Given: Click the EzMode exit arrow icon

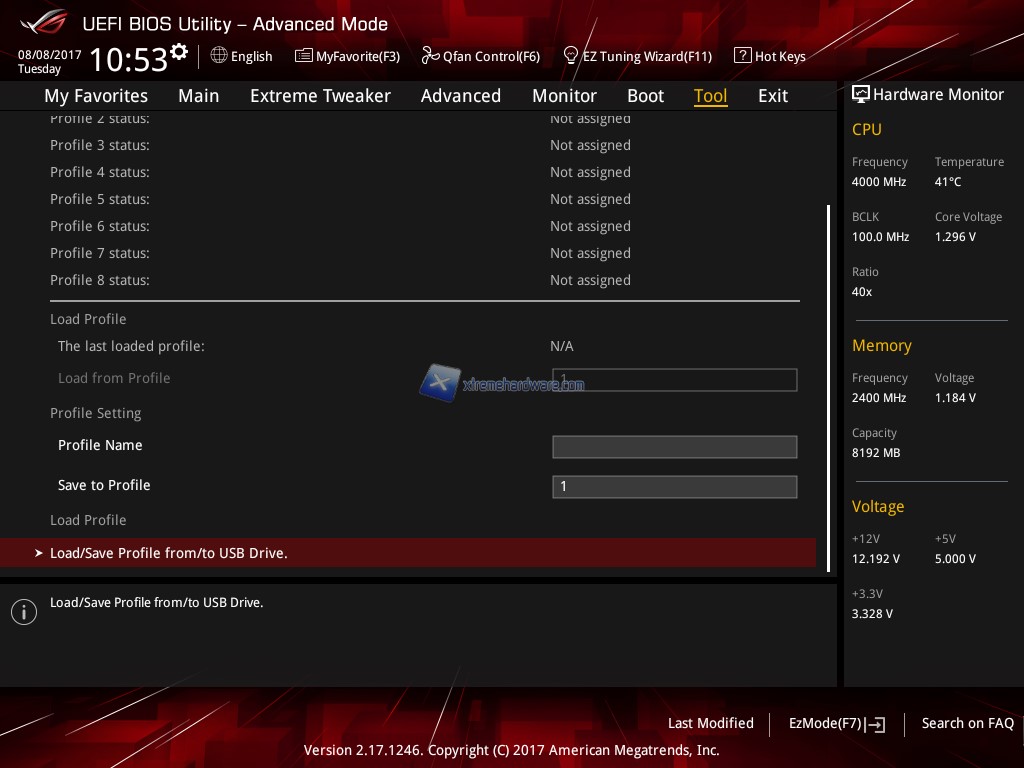Looking at the screenshot, I should 877,724.
